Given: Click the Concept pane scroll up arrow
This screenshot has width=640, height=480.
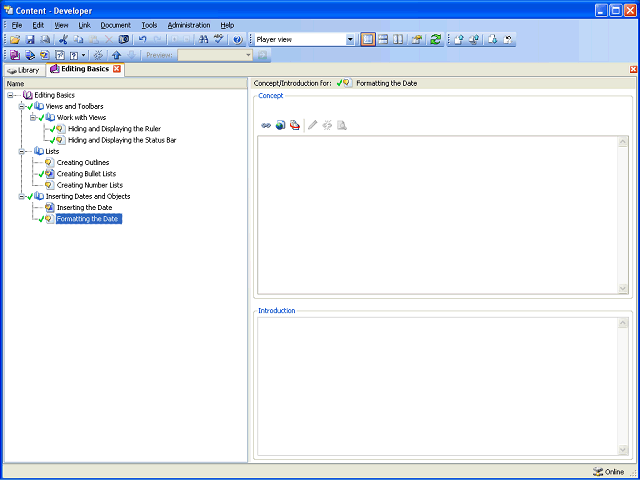Looking at the screenshot, I should 623,142.
